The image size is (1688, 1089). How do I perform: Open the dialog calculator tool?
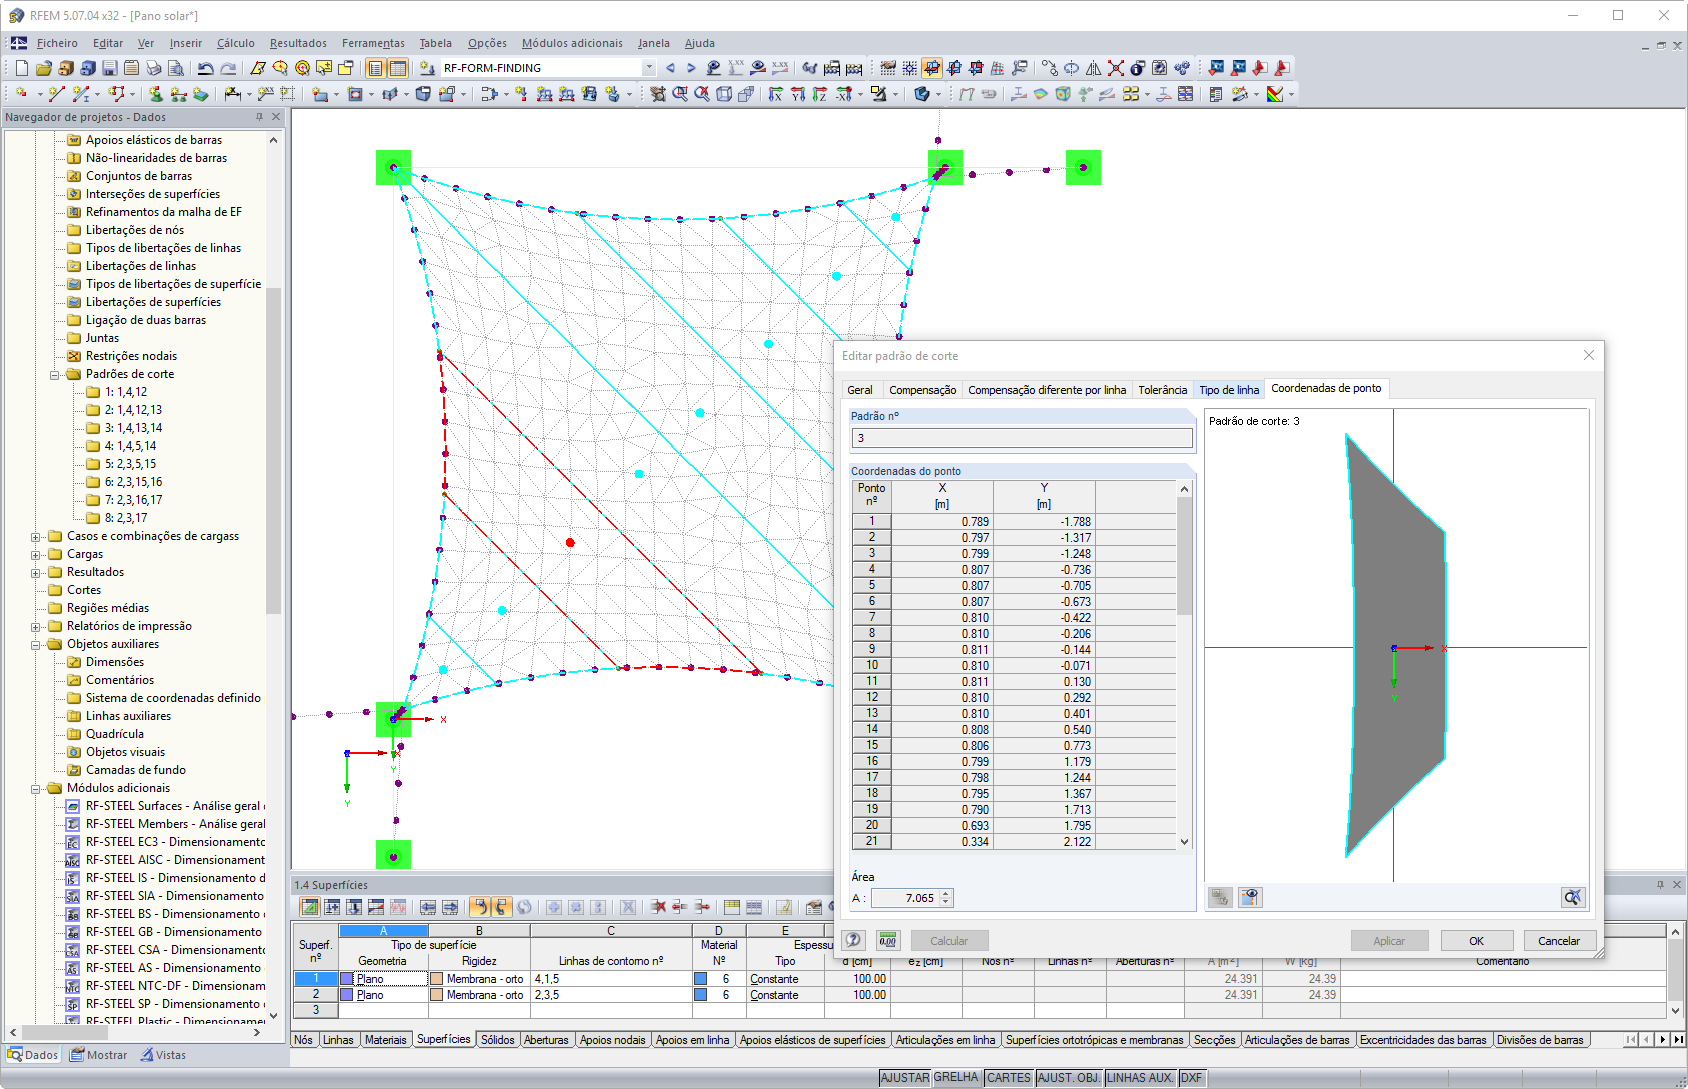click(x=887, y=940)
